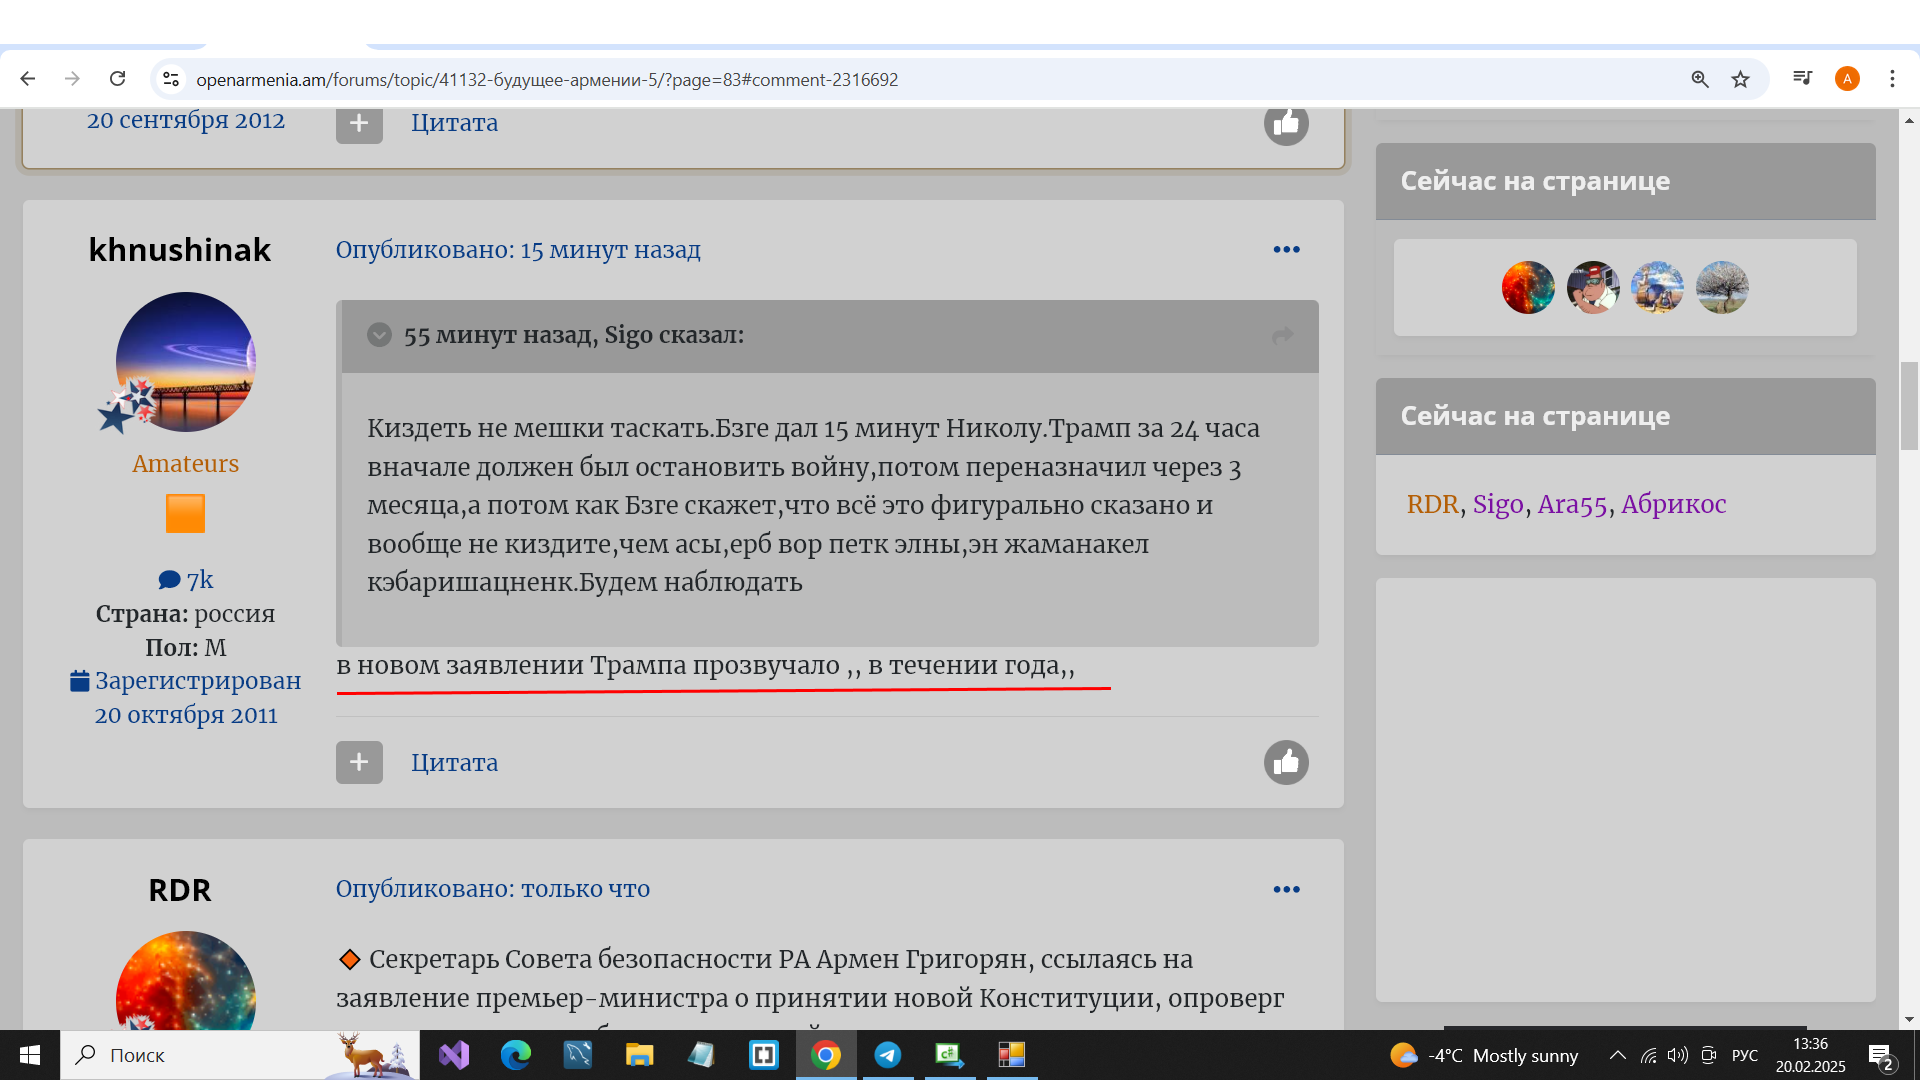
Task: Open Sigo in the online users list
Action: pos(1498,504)
